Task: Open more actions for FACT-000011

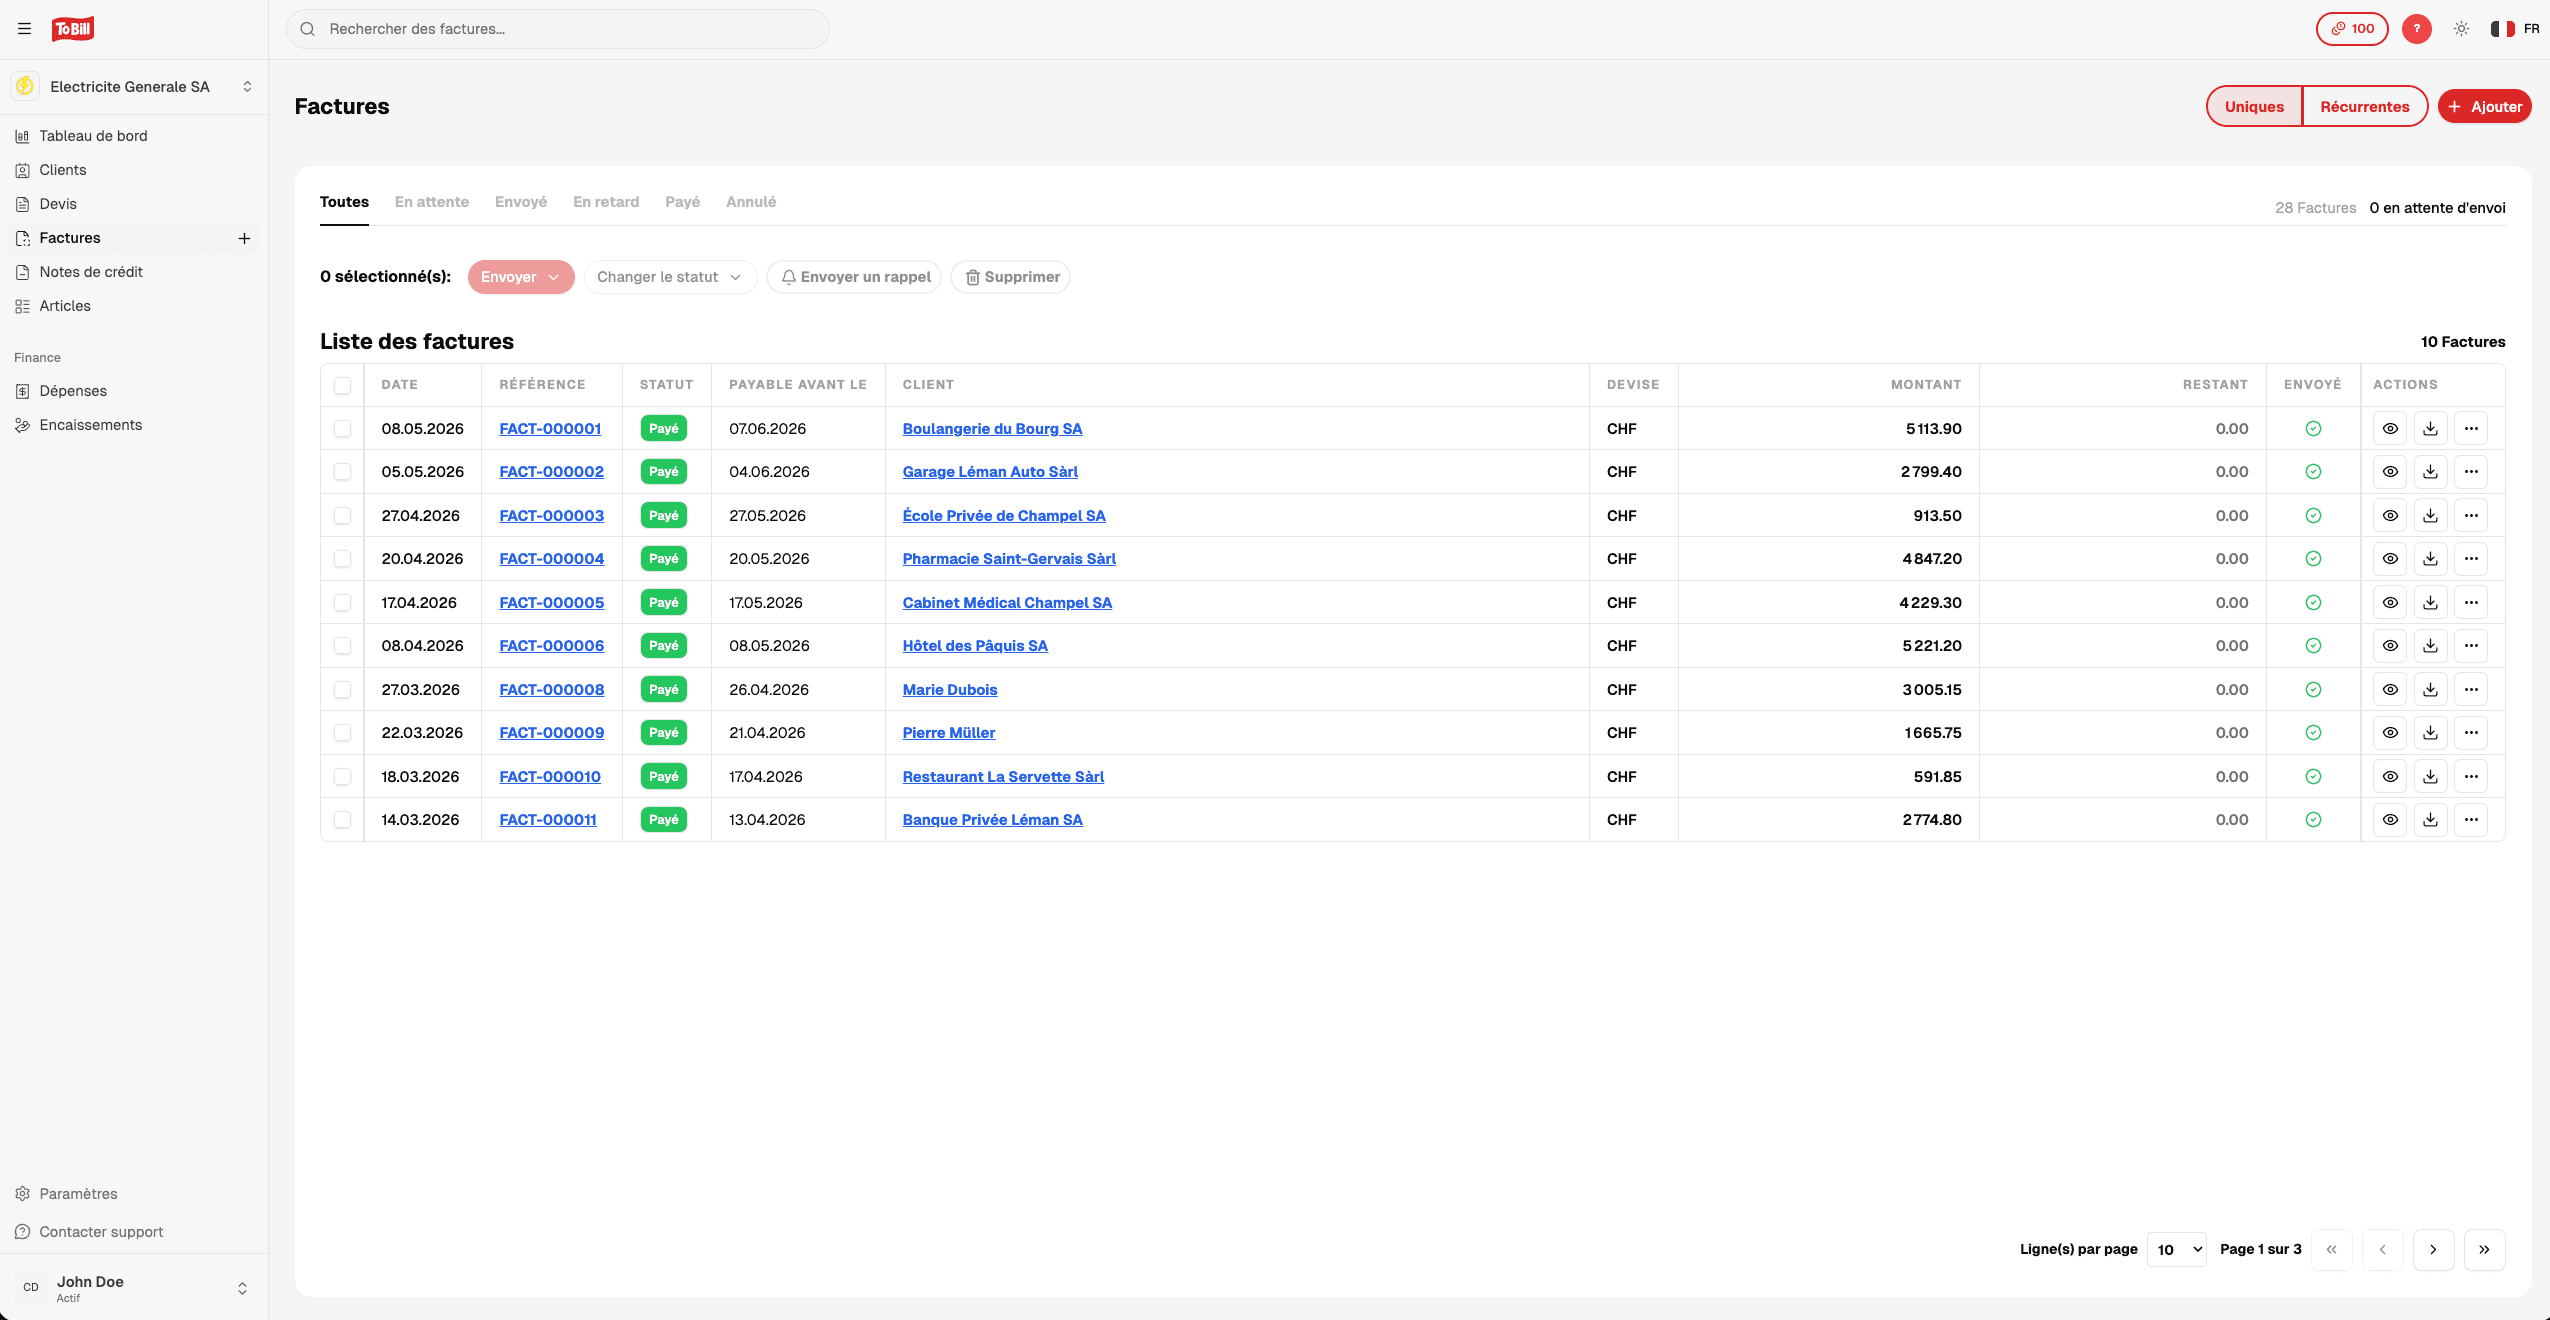Action: [2471, 820]
